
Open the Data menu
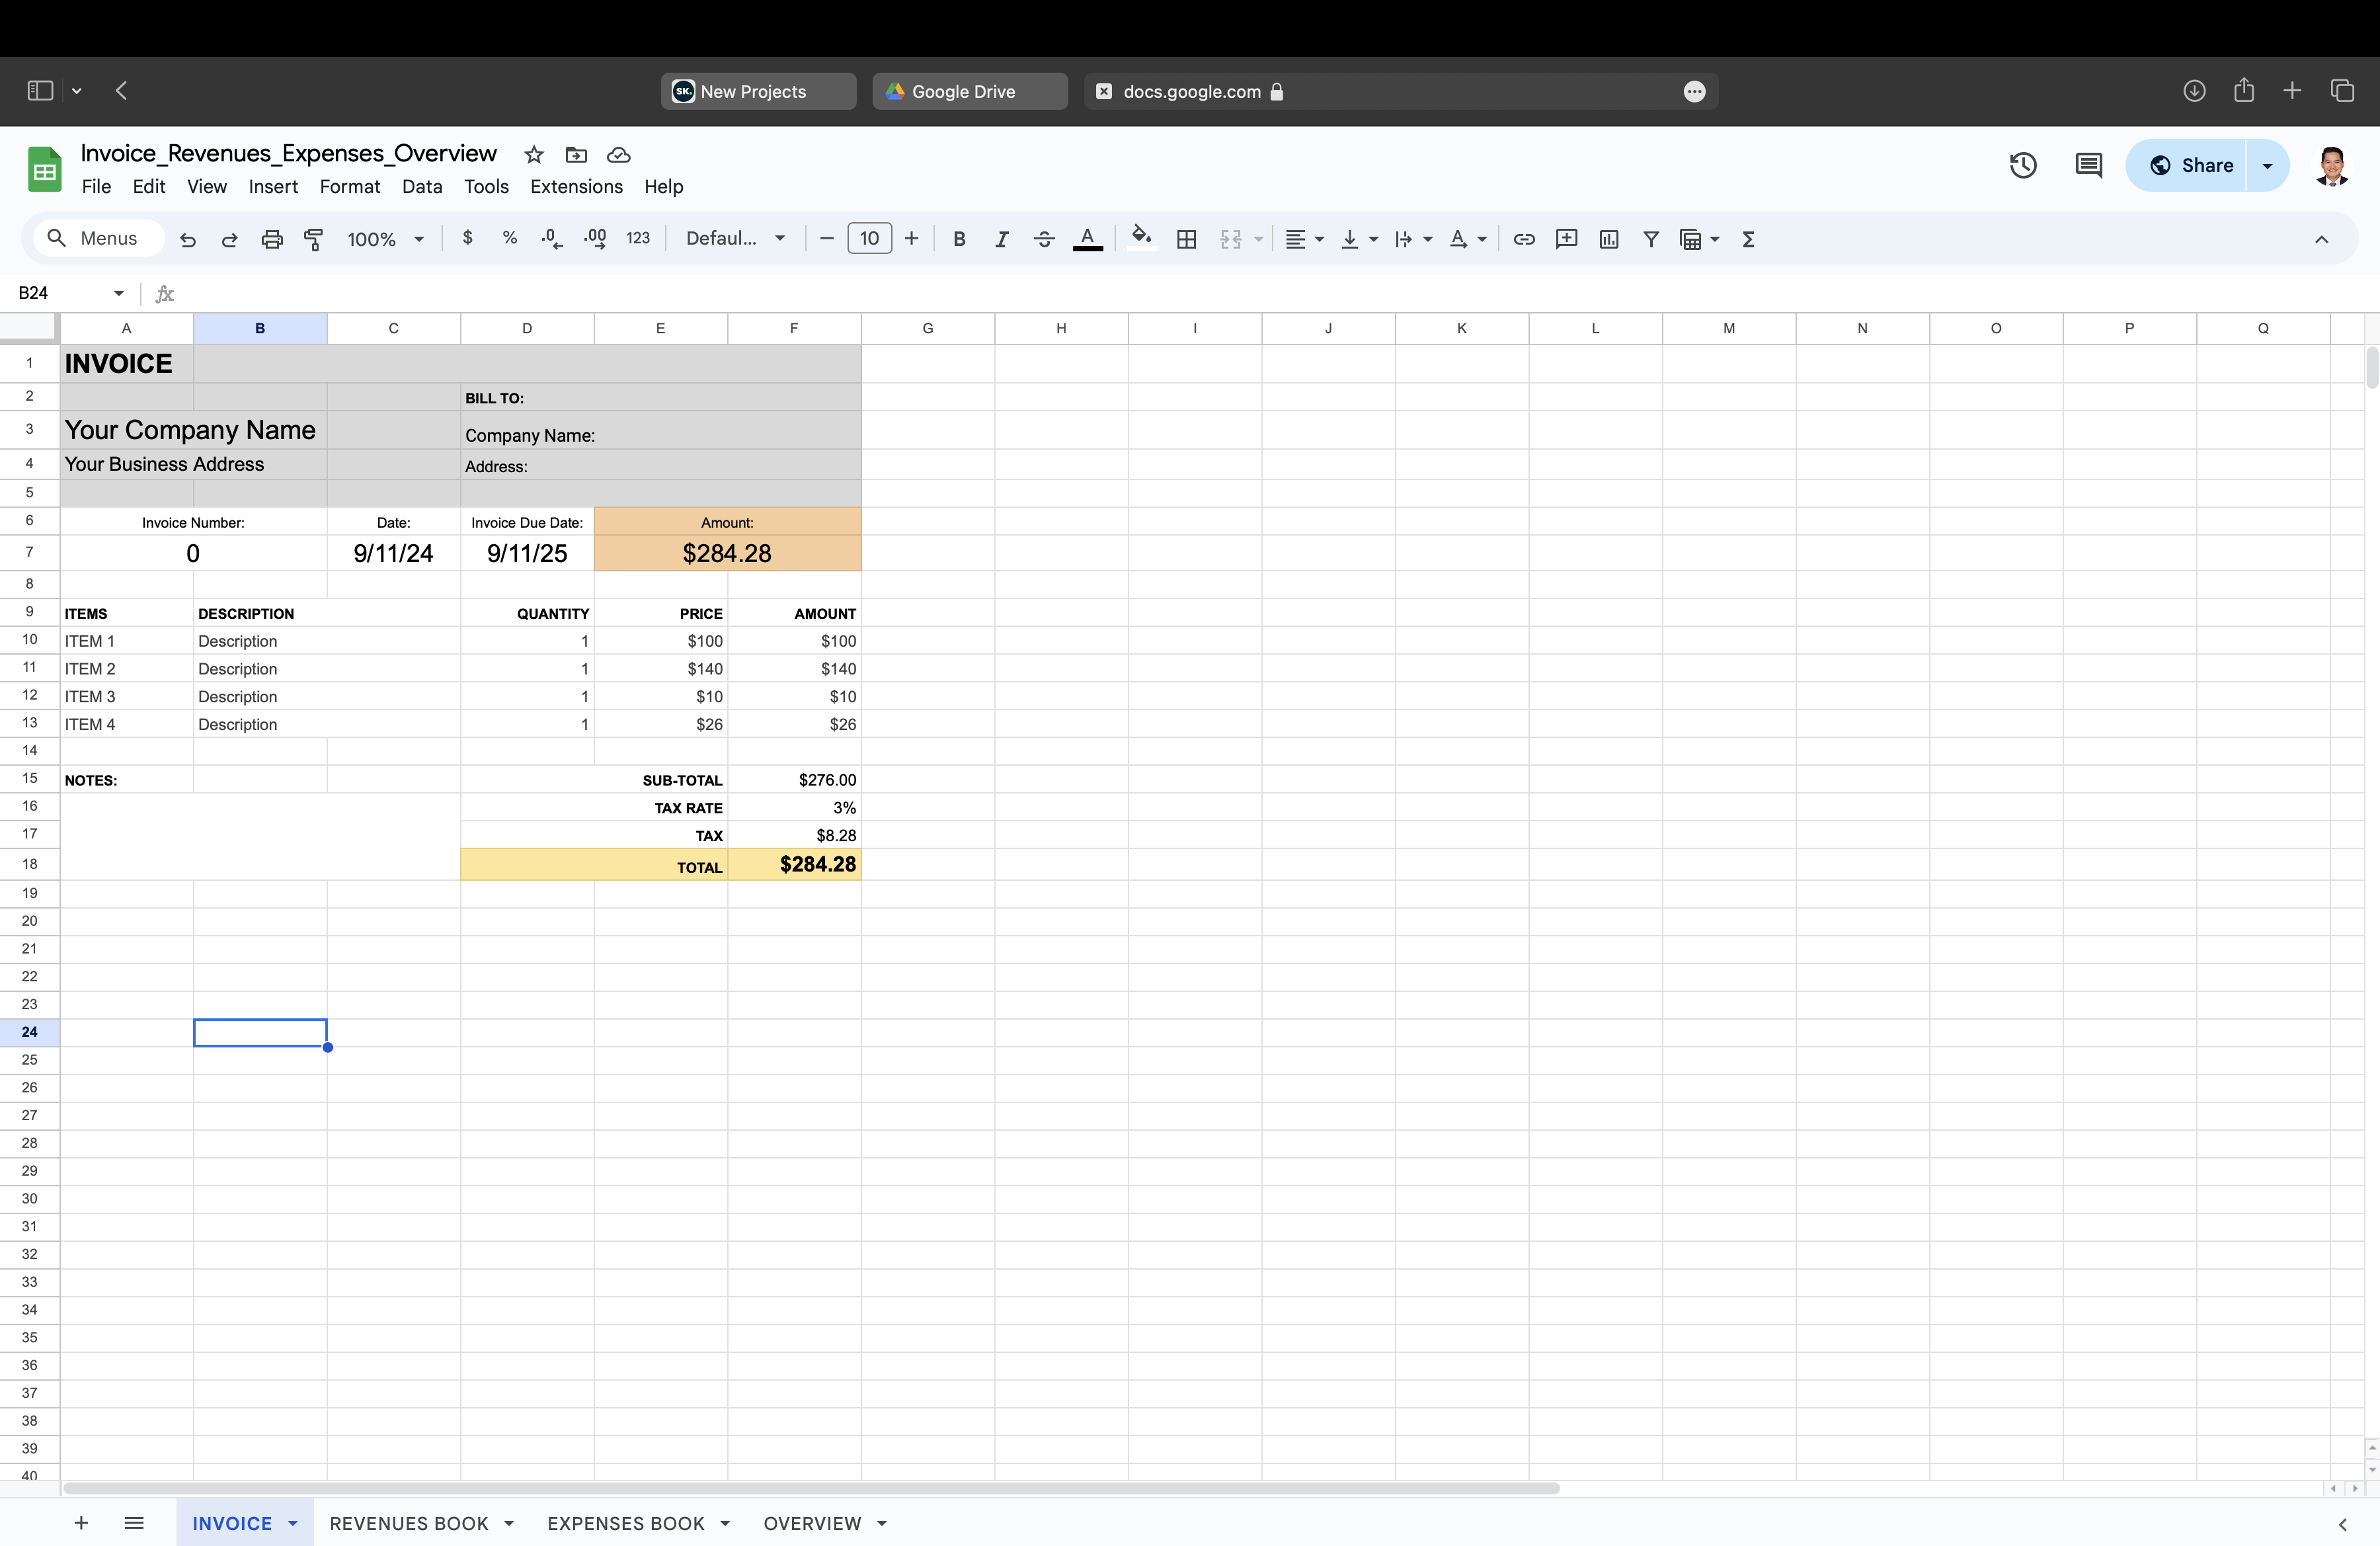point(422,186)
